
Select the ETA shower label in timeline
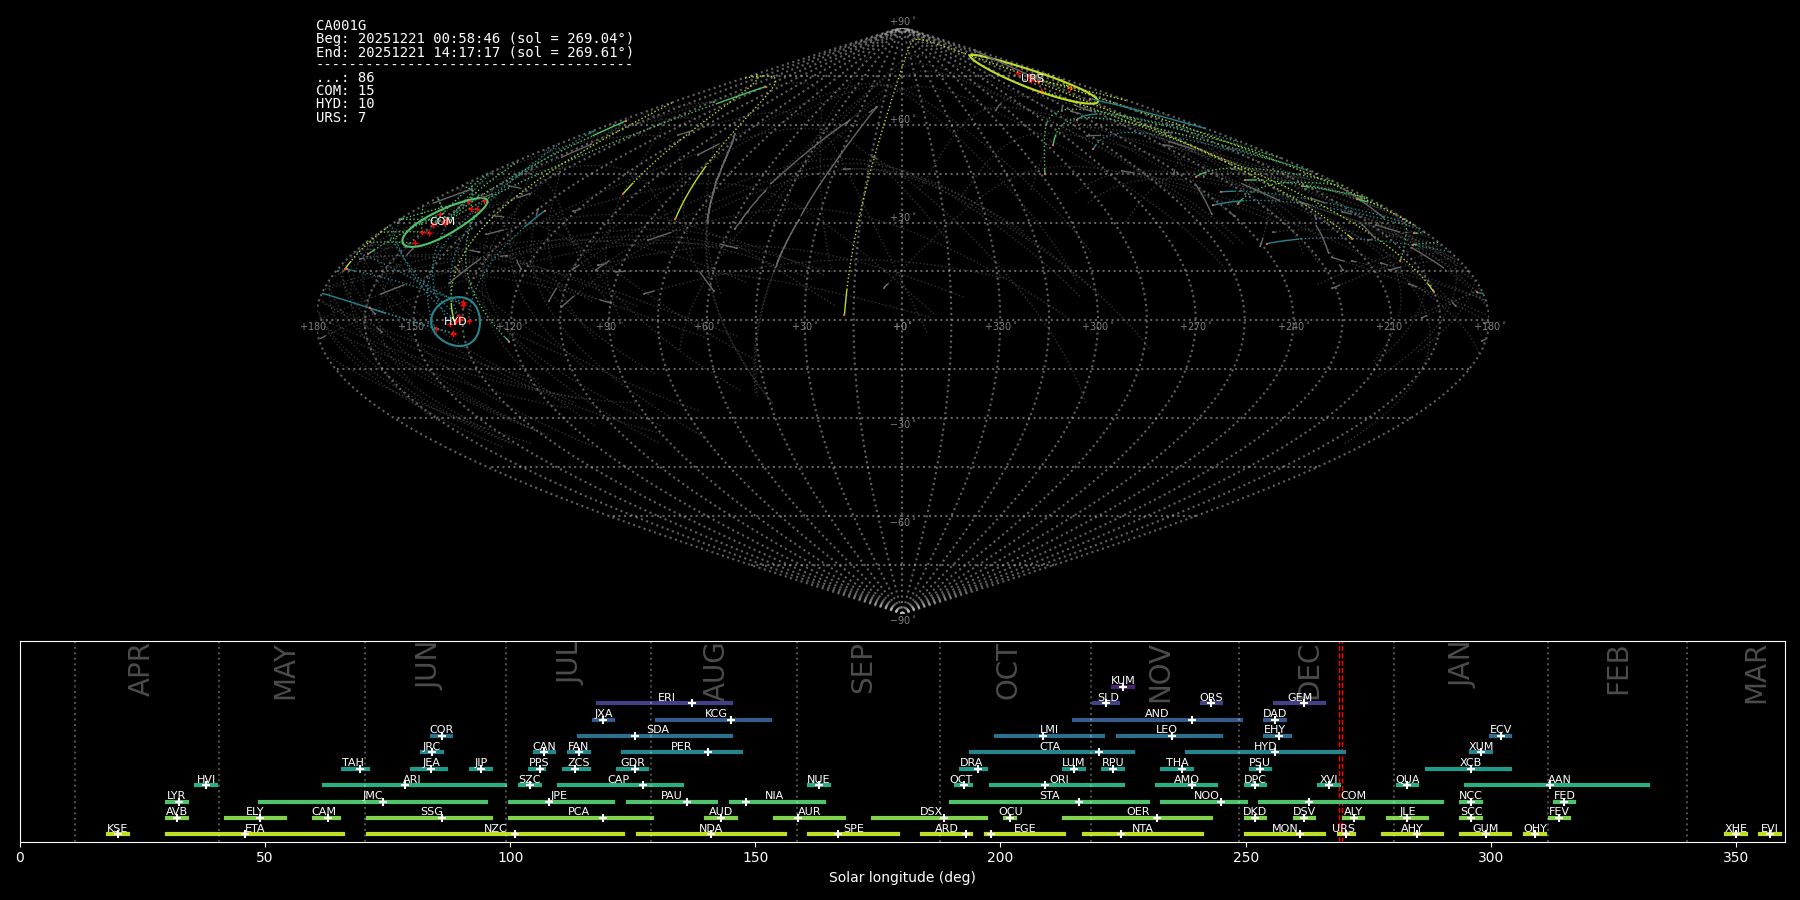[255, 829]
